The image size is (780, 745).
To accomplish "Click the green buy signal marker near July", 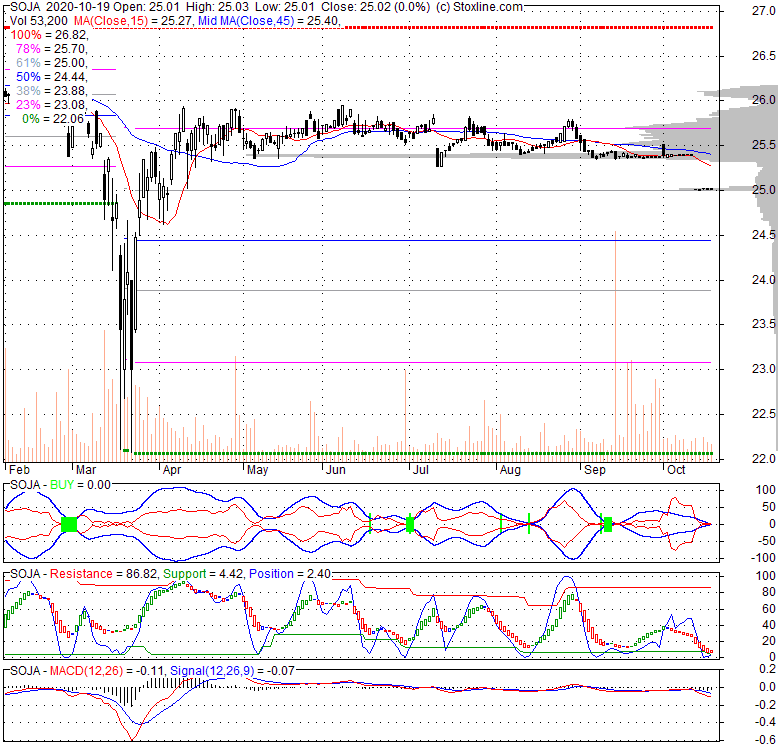I will tap(410, 524).
